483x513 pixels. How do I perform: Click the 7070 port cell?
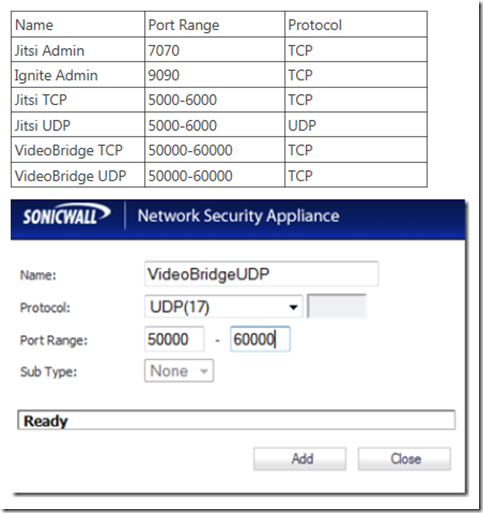pos(215,49)
